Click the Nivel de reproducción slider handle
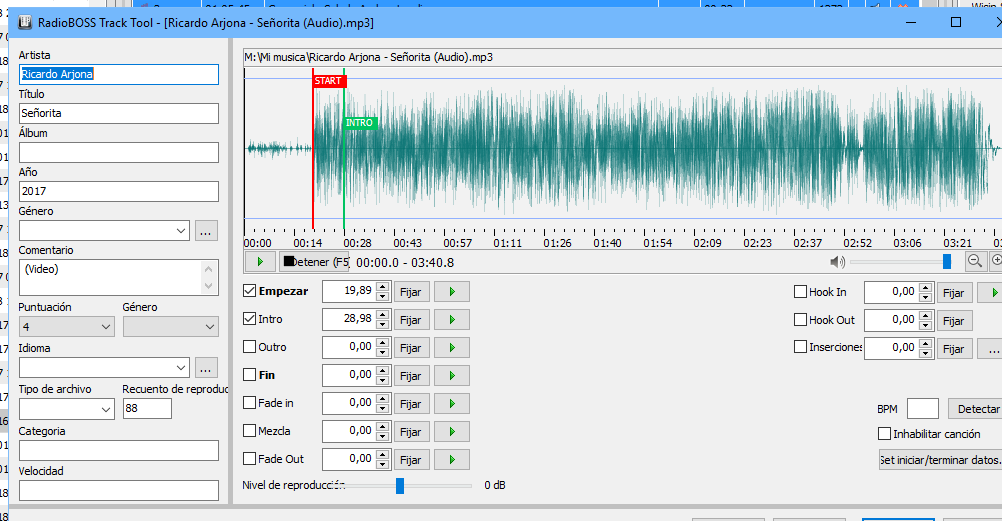The image size is (1002, 521). 400,486
